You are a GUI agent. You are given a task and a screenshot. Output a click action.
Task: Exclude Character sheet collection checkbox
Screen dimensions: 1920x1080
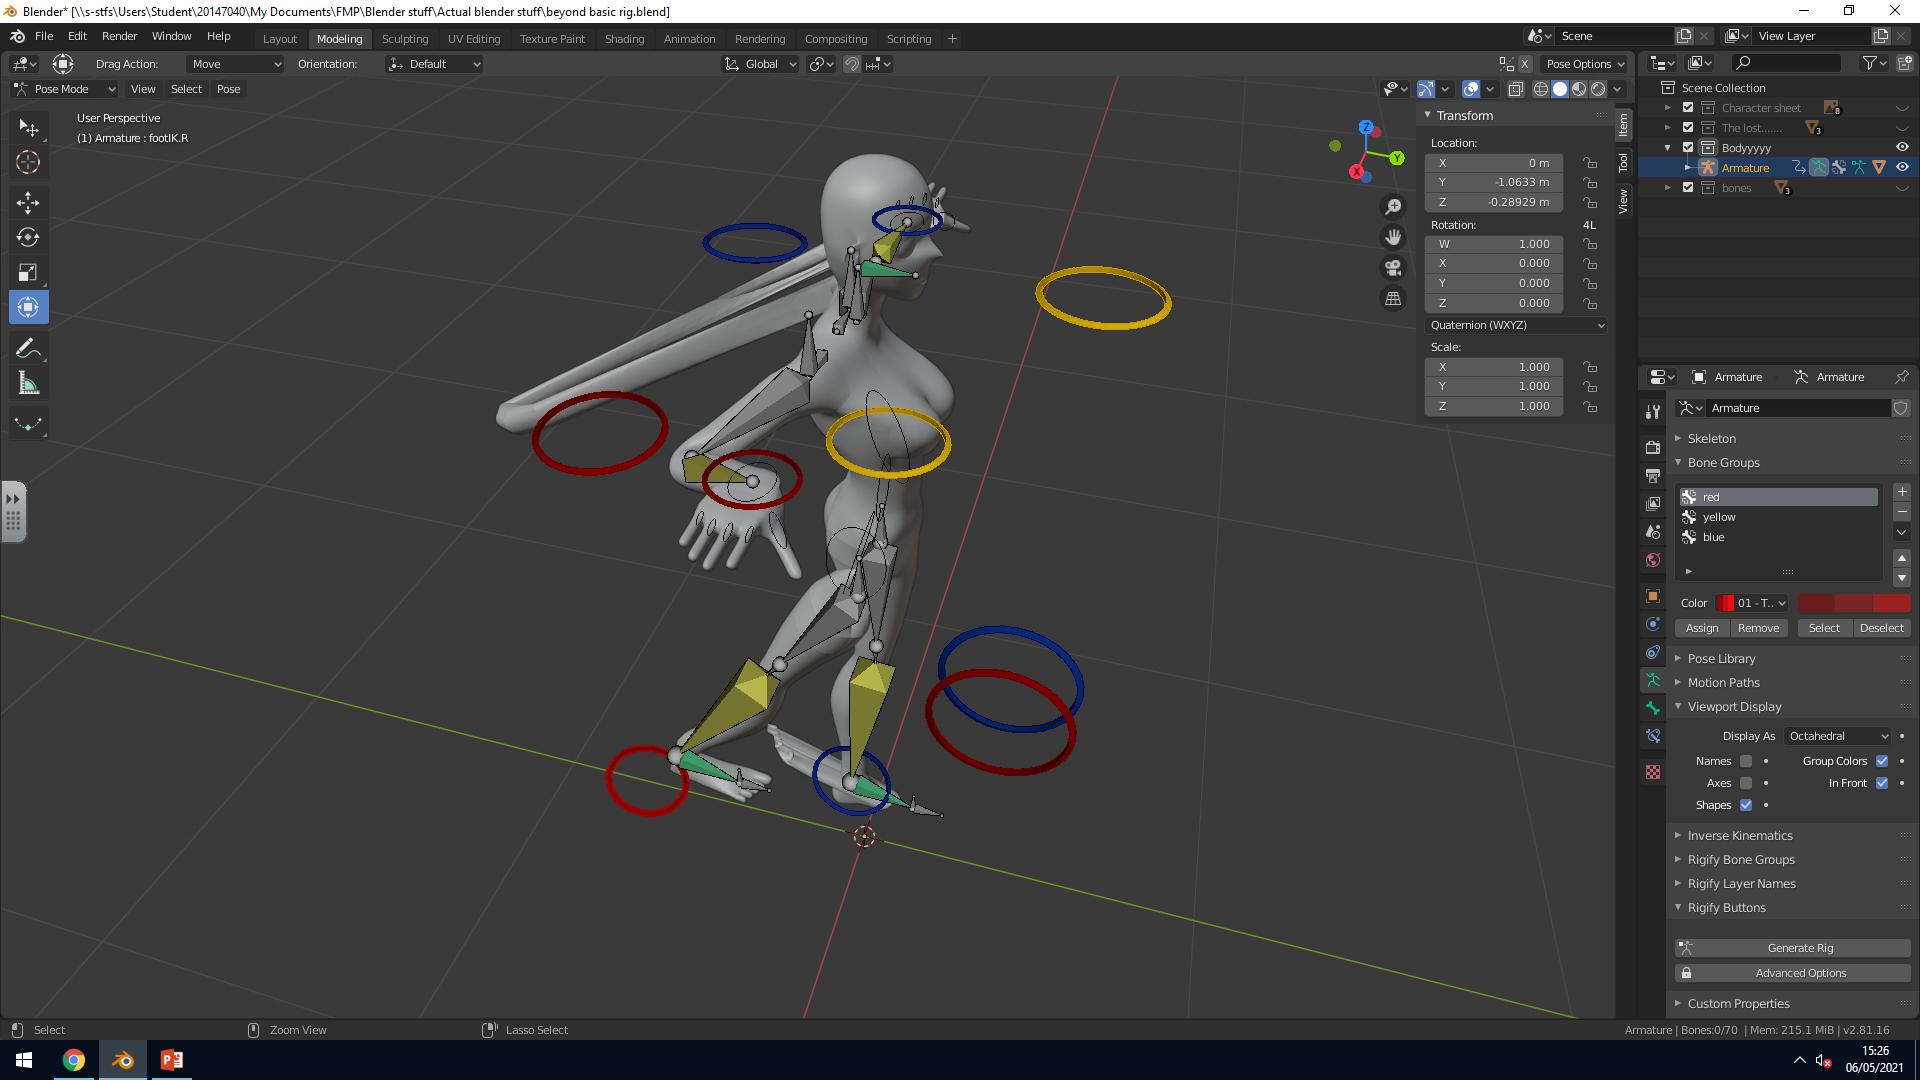(x=1688, y=107)
